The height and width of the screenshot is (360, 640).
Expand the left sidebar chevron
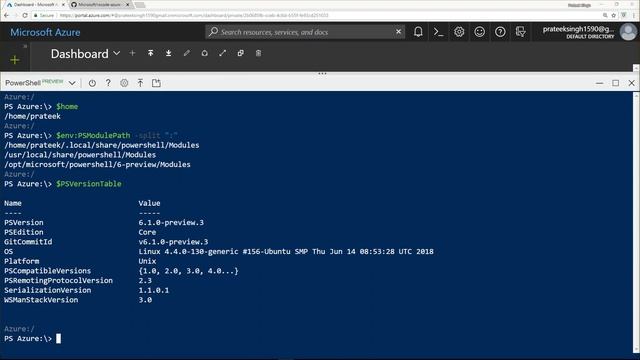click(25, 46)
